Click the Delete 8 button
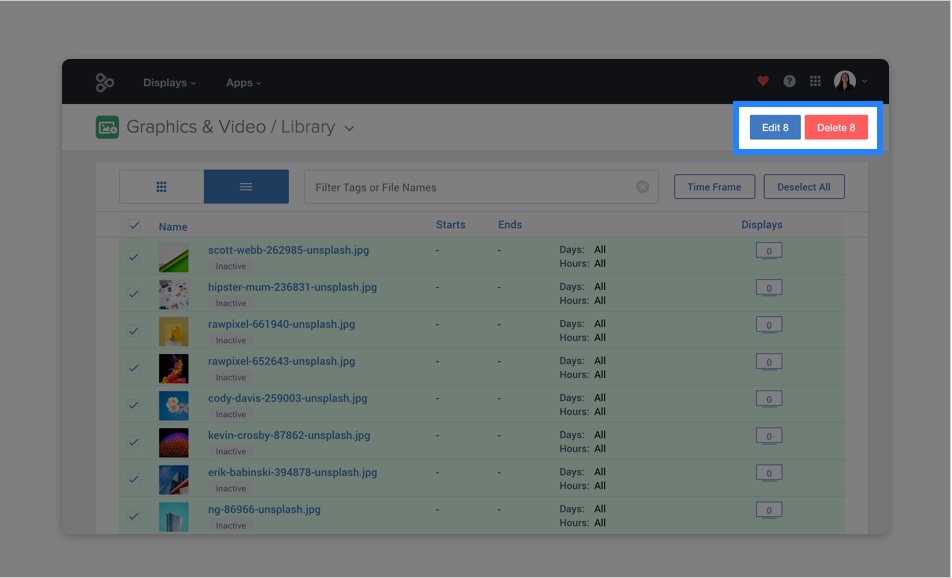 click(x=837, y=127)
